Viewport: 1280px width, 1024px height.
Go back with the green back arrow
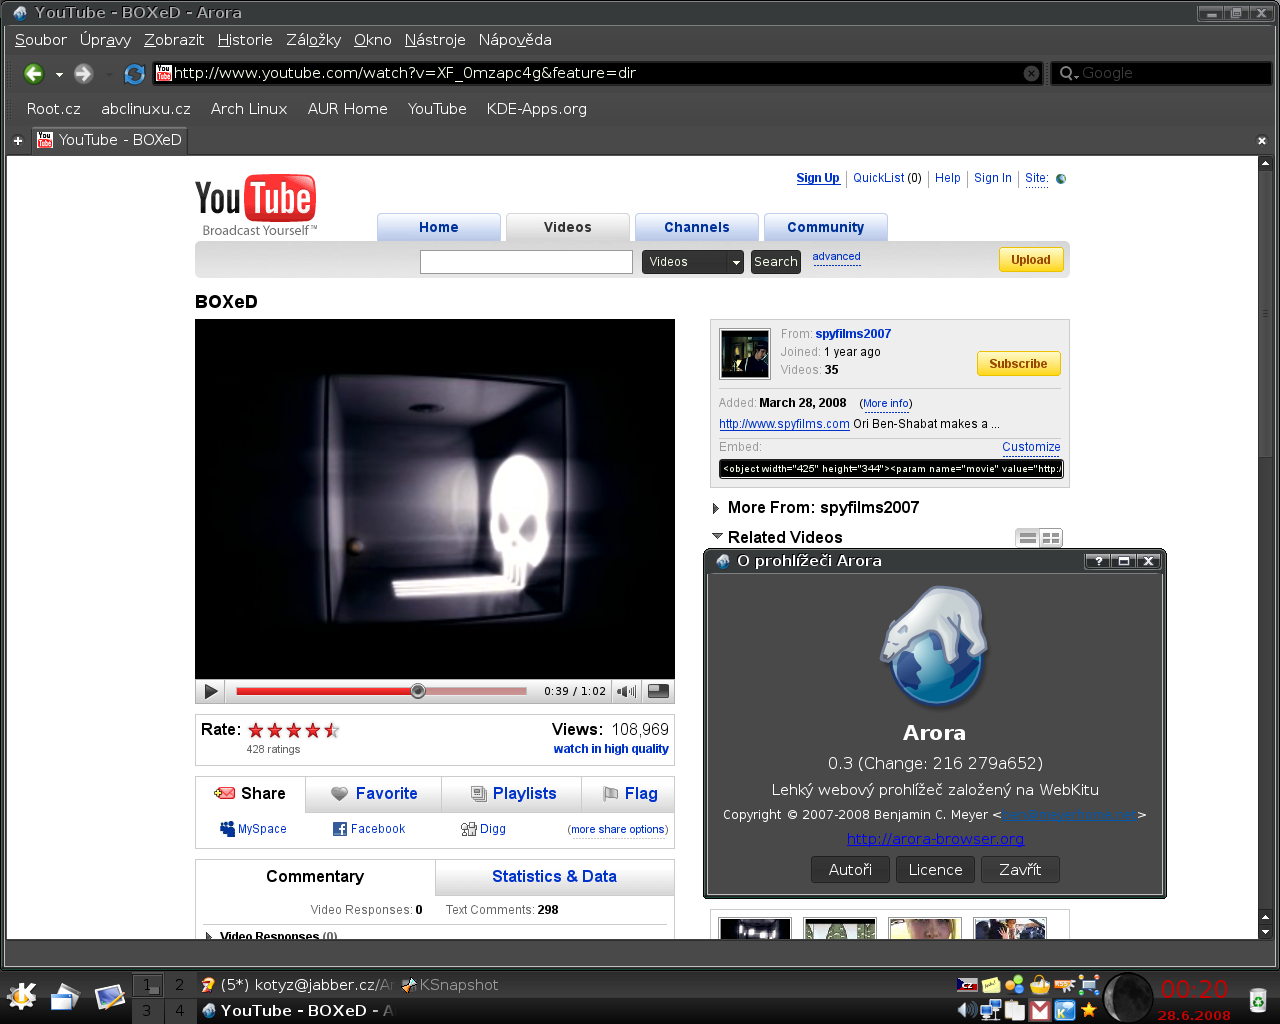click(34, 73)
